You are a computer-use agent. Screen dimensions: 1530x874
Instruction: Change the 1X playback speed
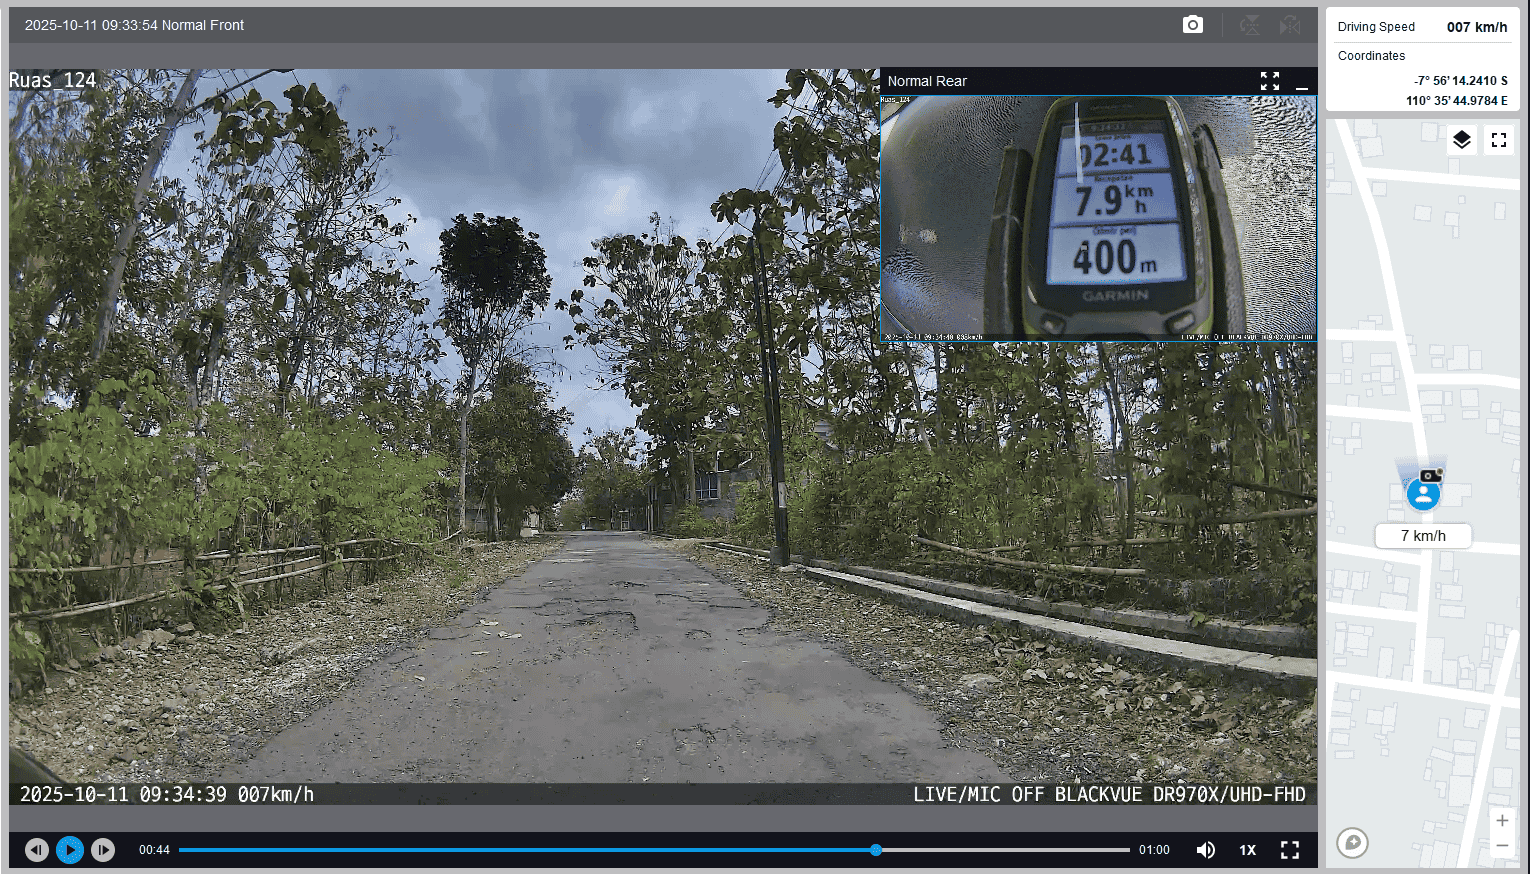1247,850
